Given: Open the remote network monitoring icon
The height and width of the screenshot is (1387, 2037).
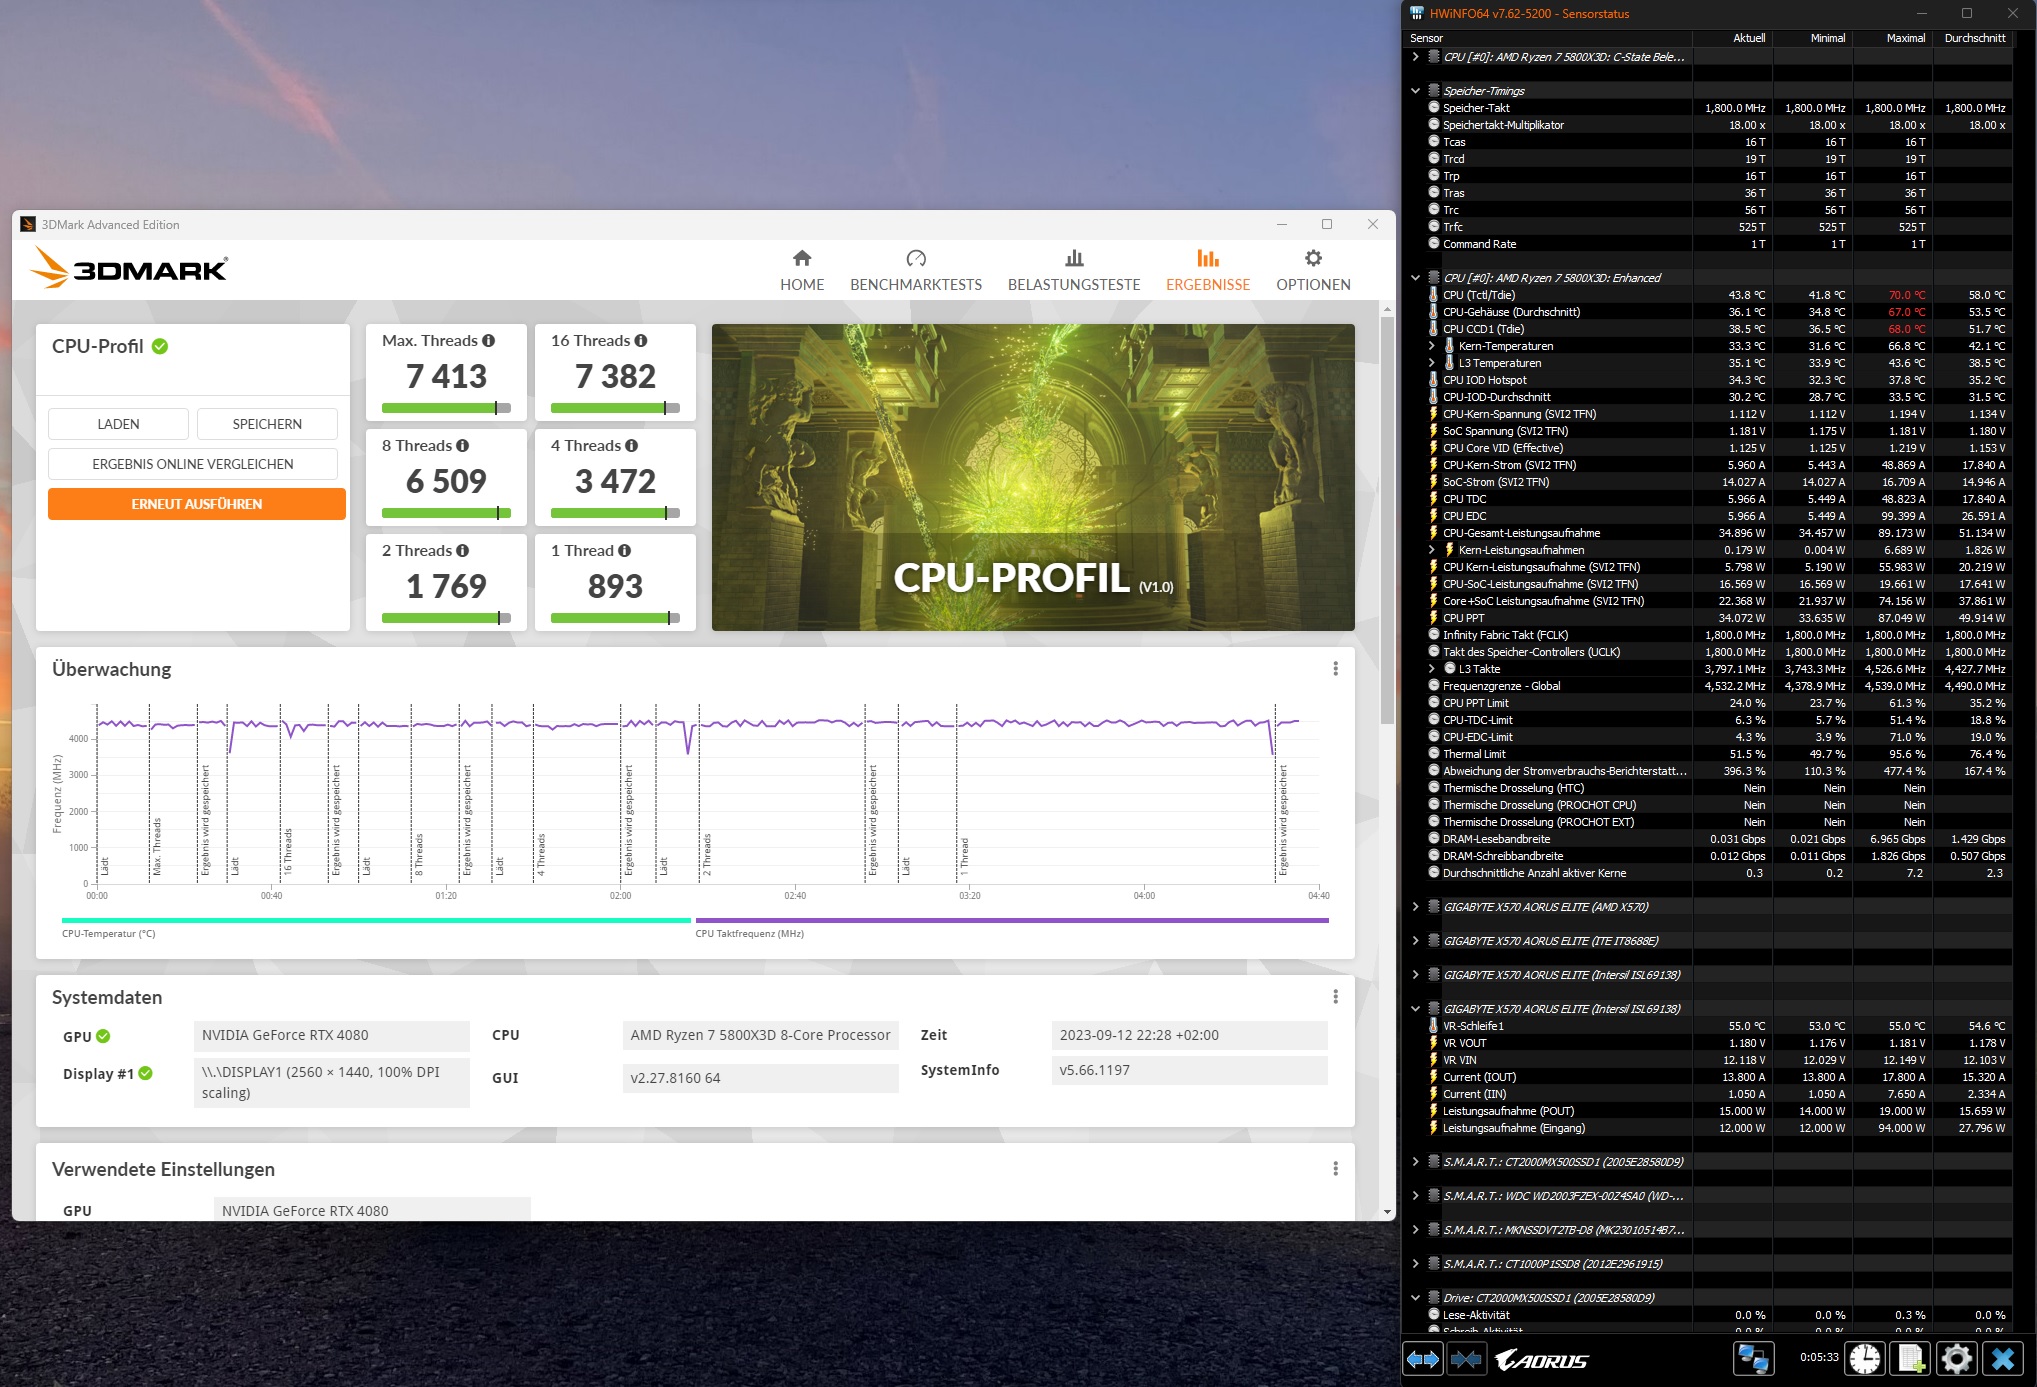Looking at the screenshot, I should [x=1753, y=1359].
